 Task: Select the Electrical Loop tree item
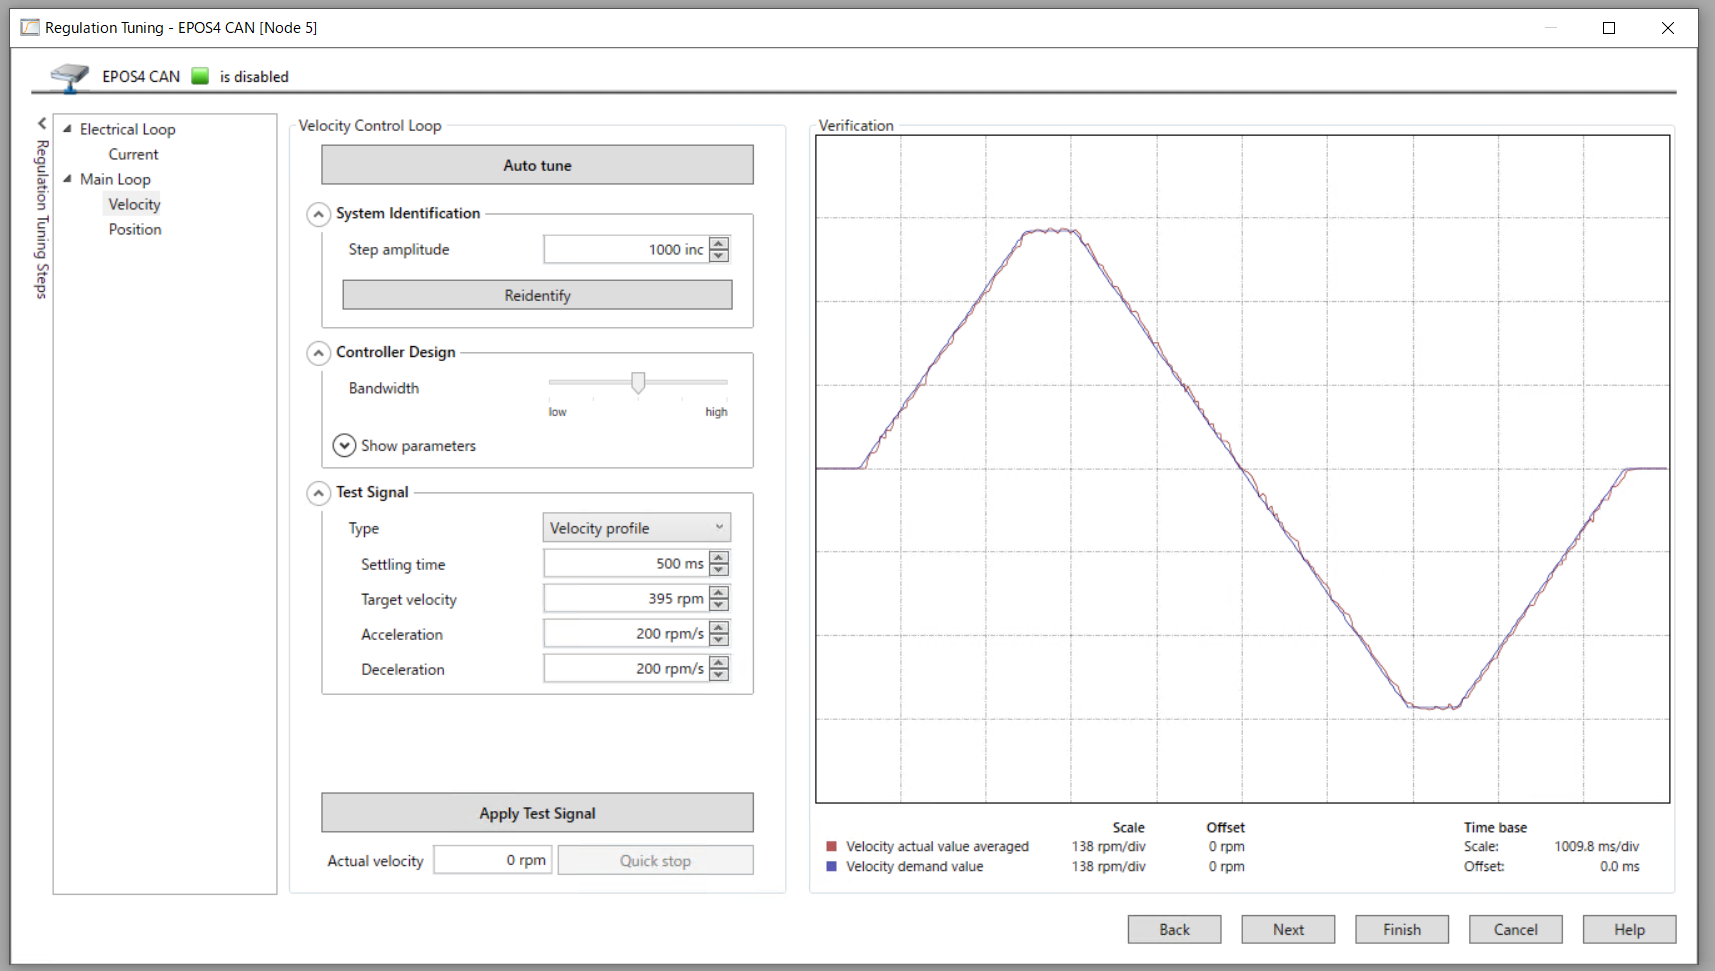(127, 129)
